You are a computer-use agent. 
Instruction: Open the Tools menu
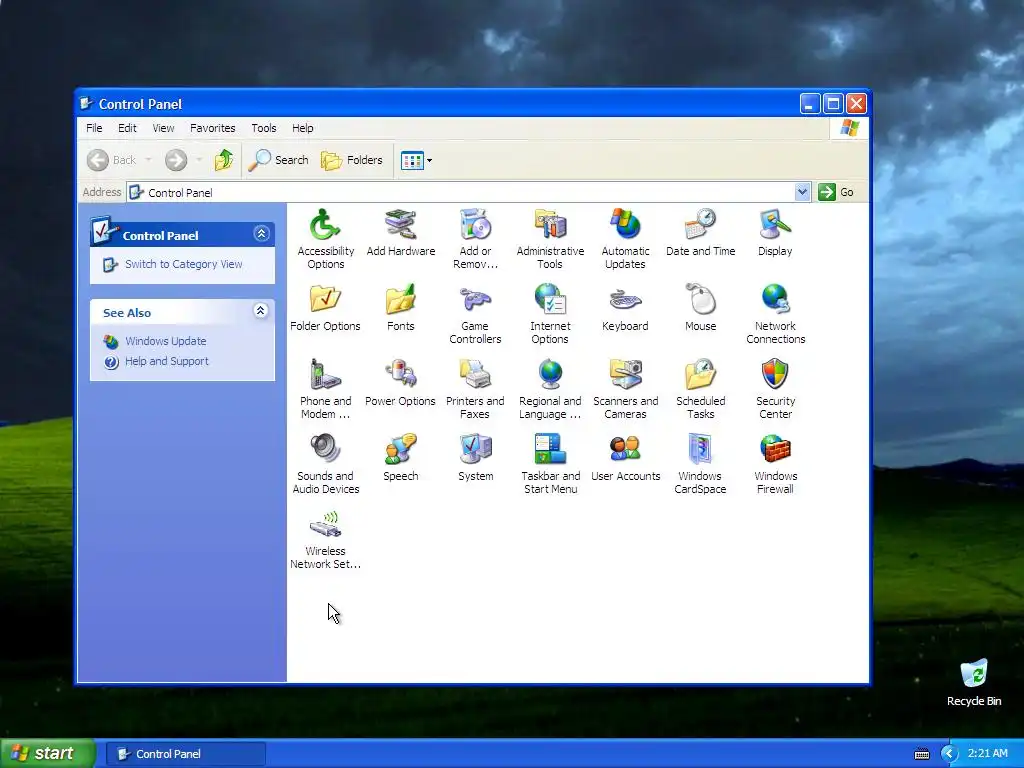click(264, 128)
